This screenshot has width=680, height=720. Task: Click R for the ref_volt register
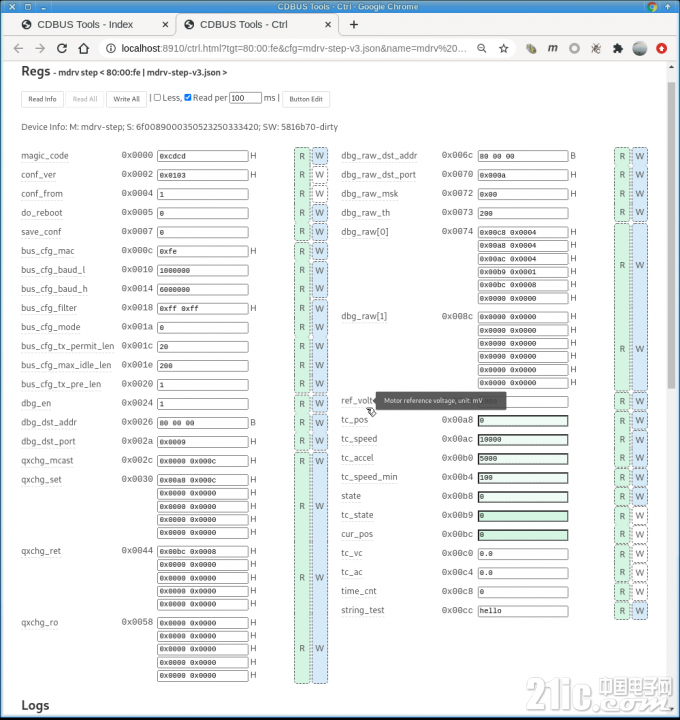click(622, 401)
